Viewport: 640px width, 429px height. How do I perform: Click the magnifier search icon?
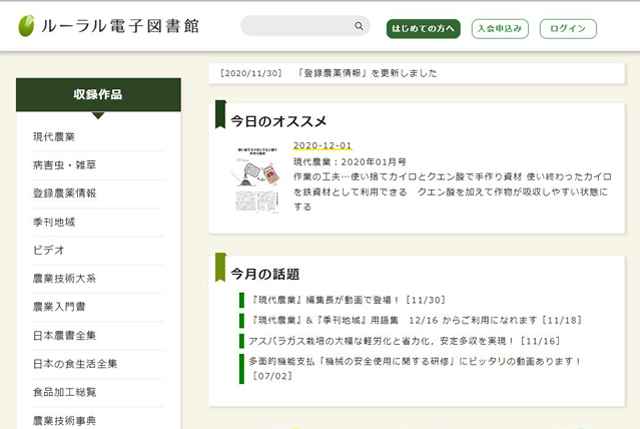pos(359,27)
